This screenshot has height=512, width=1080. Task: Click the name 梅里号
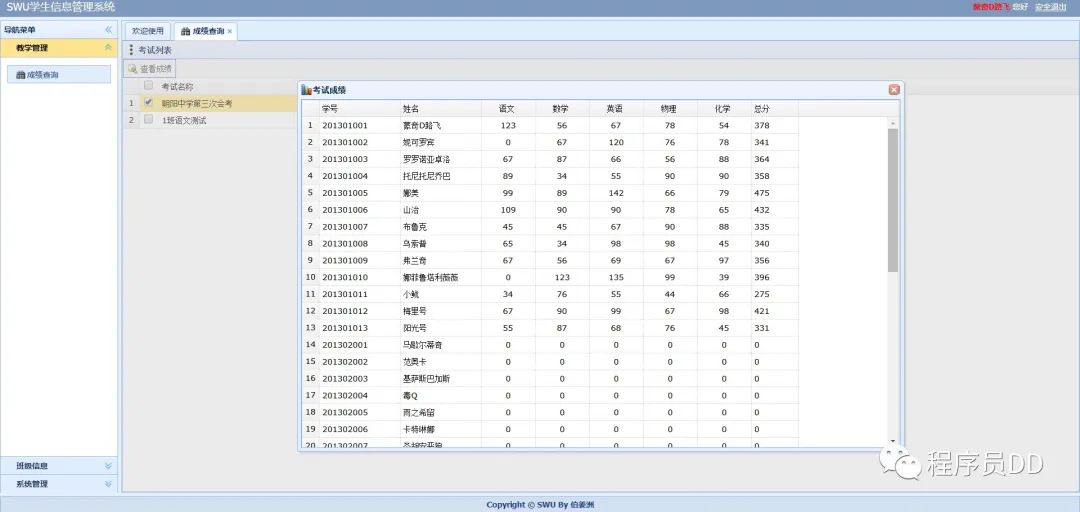click(x=415, y=311)
